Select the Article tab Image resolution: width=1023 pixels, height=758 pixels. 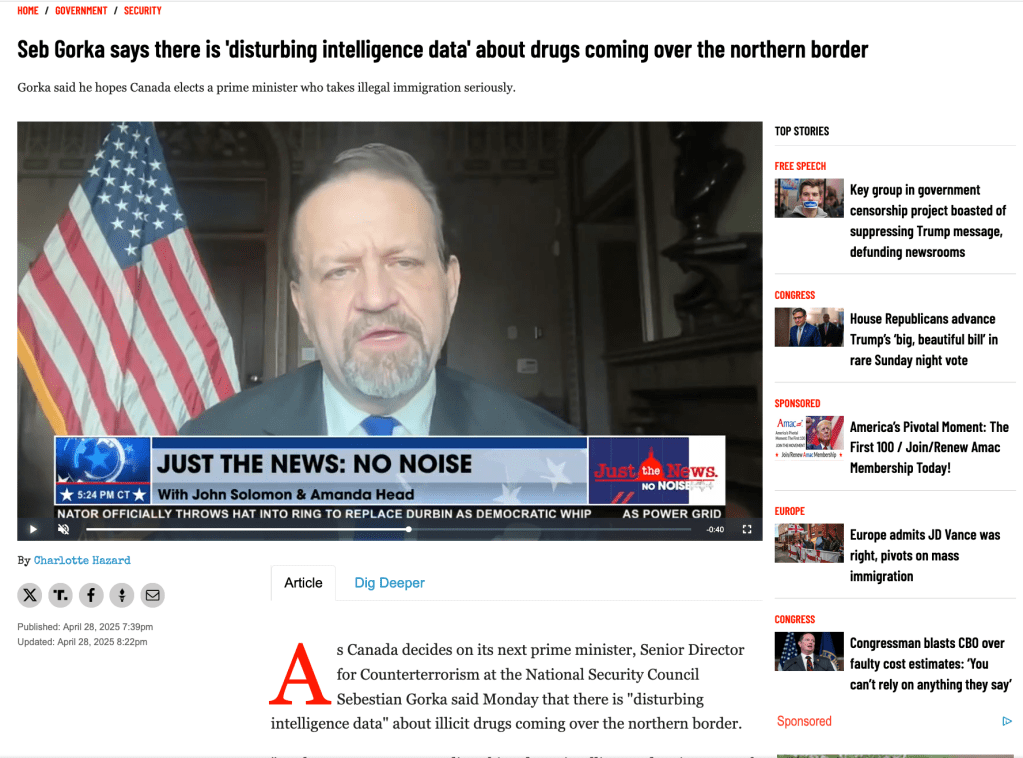tap(303, 583)
